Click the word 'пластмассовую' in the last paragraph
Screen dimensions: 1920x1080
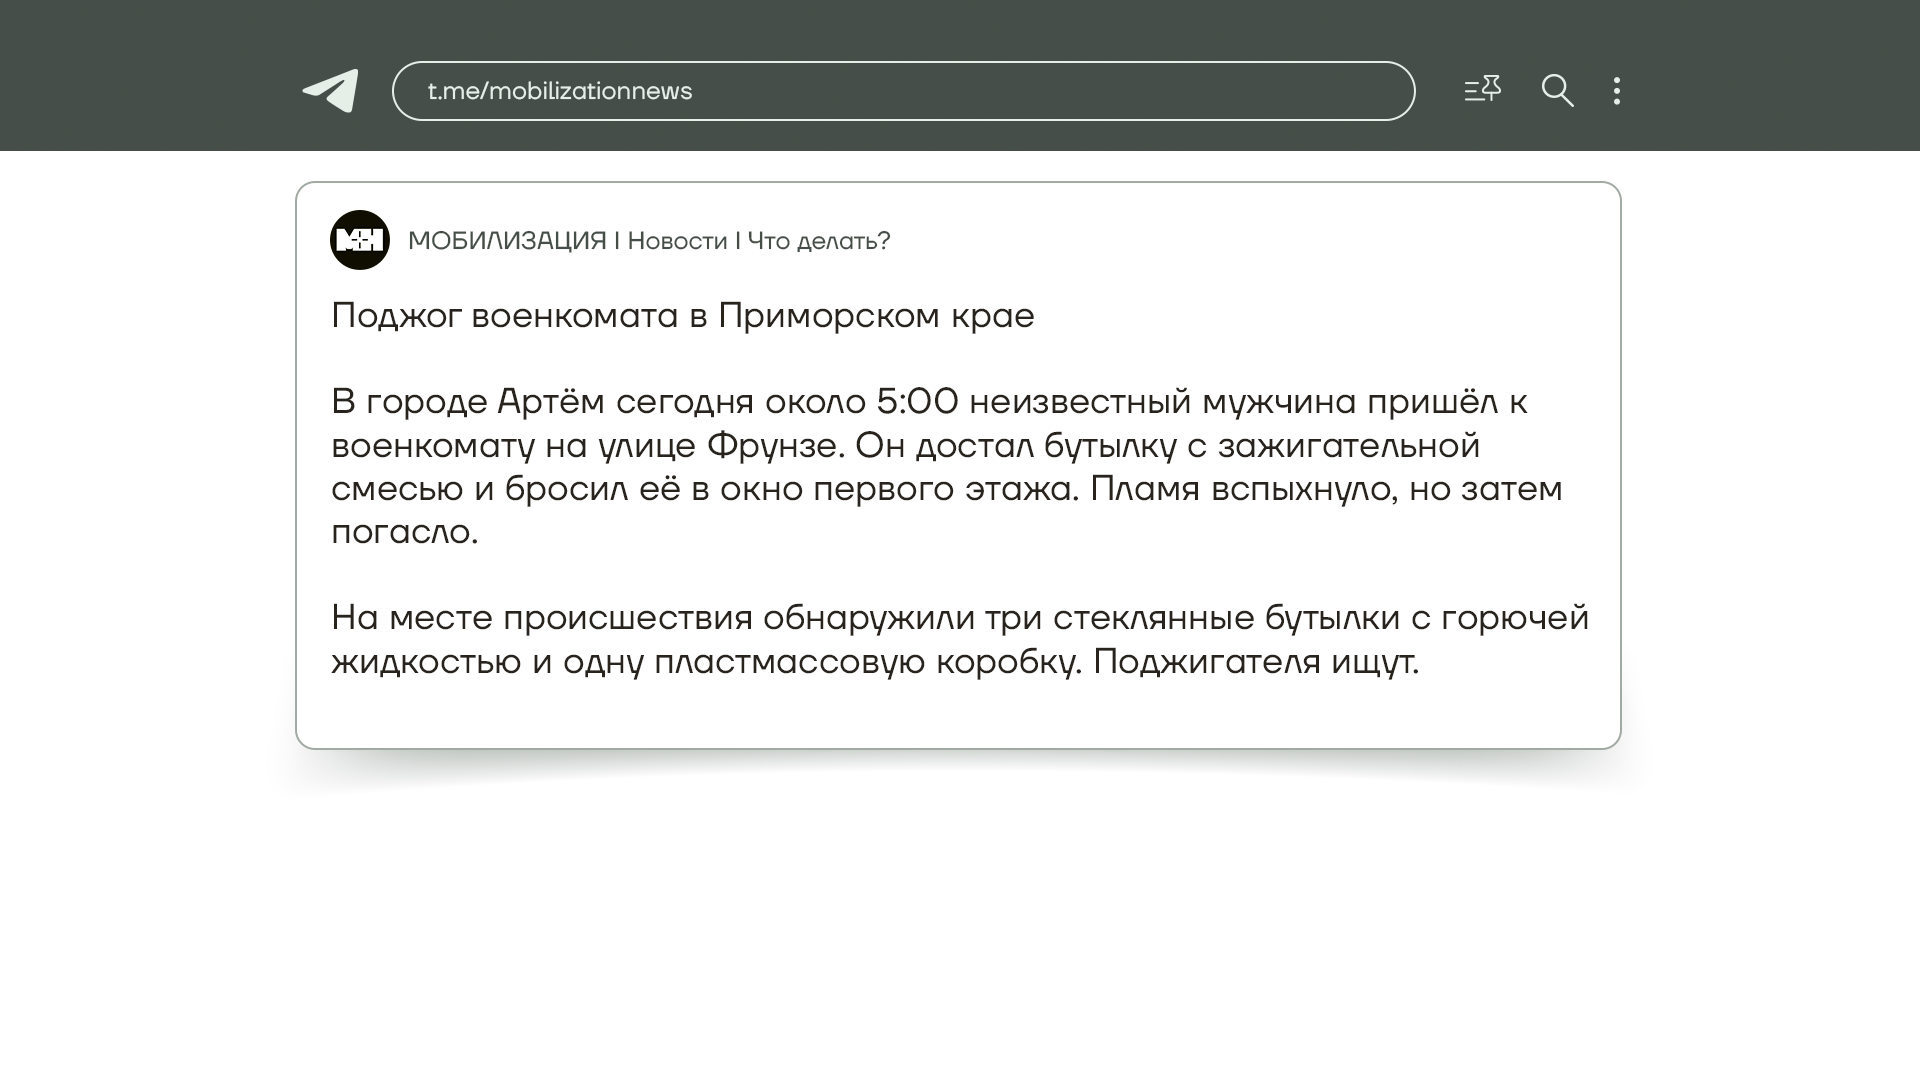pos(789,662)
